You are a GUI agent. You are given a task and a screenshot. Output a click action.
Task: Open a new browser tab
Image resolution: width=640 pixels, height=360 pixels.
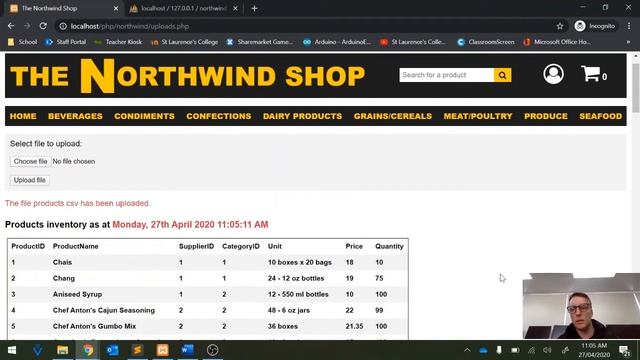254,8
